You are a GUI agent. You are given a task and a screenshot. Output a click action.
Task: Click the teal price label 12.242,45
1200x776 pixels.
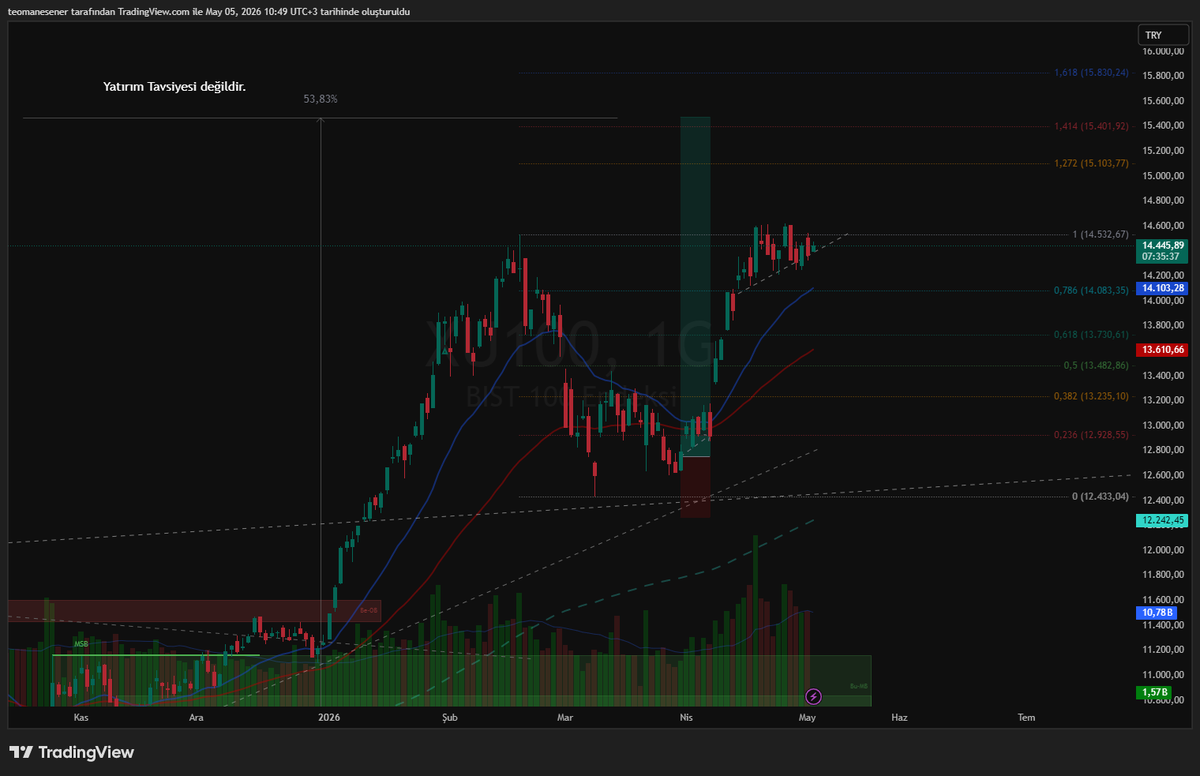click(x=1164, y=520)
